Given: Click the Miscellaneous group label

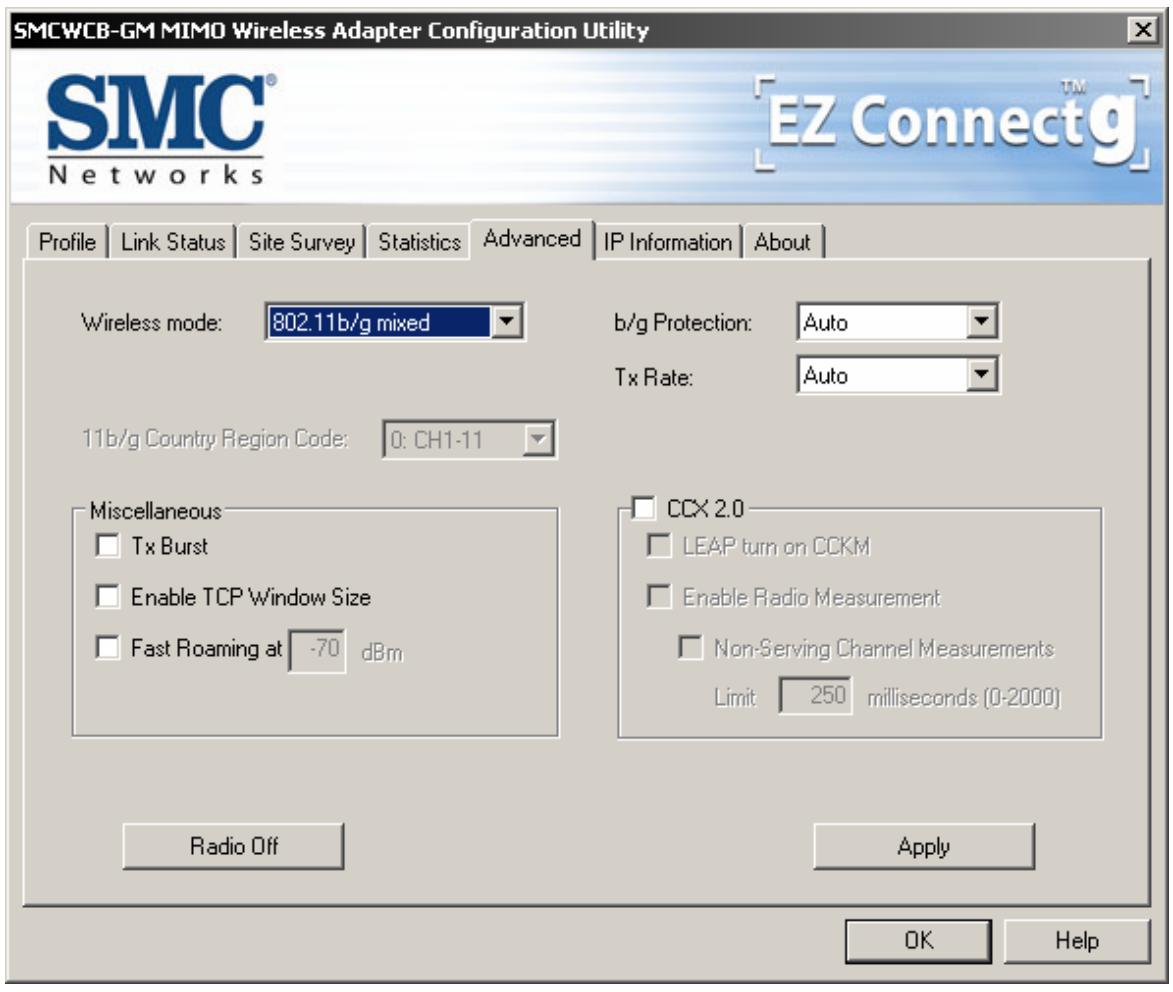Looking at the screenshot, I should pyautogui.click(x=156, y=511).
